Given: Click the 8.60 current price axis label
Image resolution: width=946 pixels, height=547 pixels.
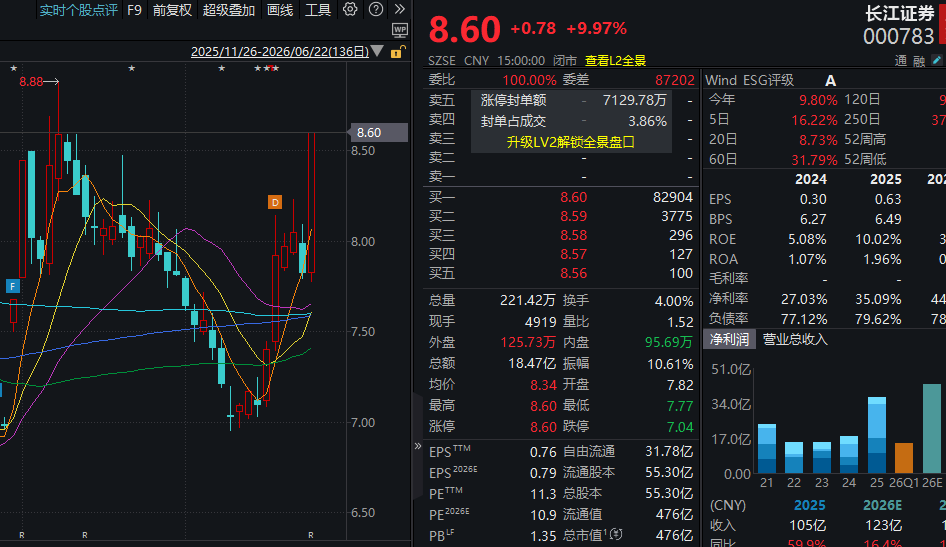Looking at the screenshot, I should point(378,133).
